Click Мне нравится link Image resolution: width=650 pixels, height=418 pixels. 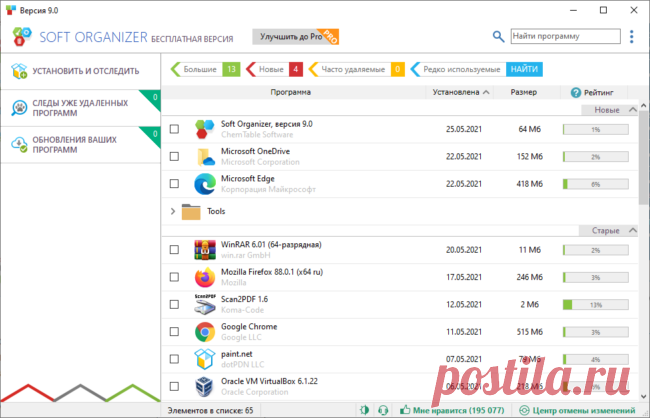click(x=458, y=410)
